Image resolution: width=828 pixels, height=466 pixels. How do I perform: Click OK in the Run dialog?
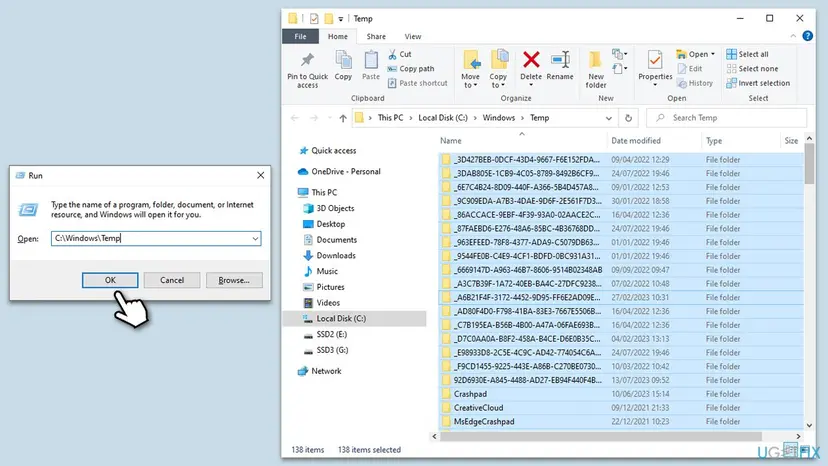click(110, 280)
